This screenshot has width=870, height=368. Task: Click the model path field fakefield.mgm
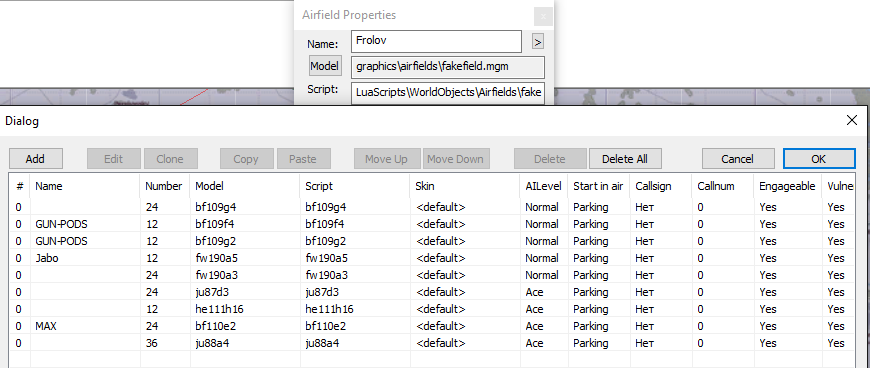point(448,67)
